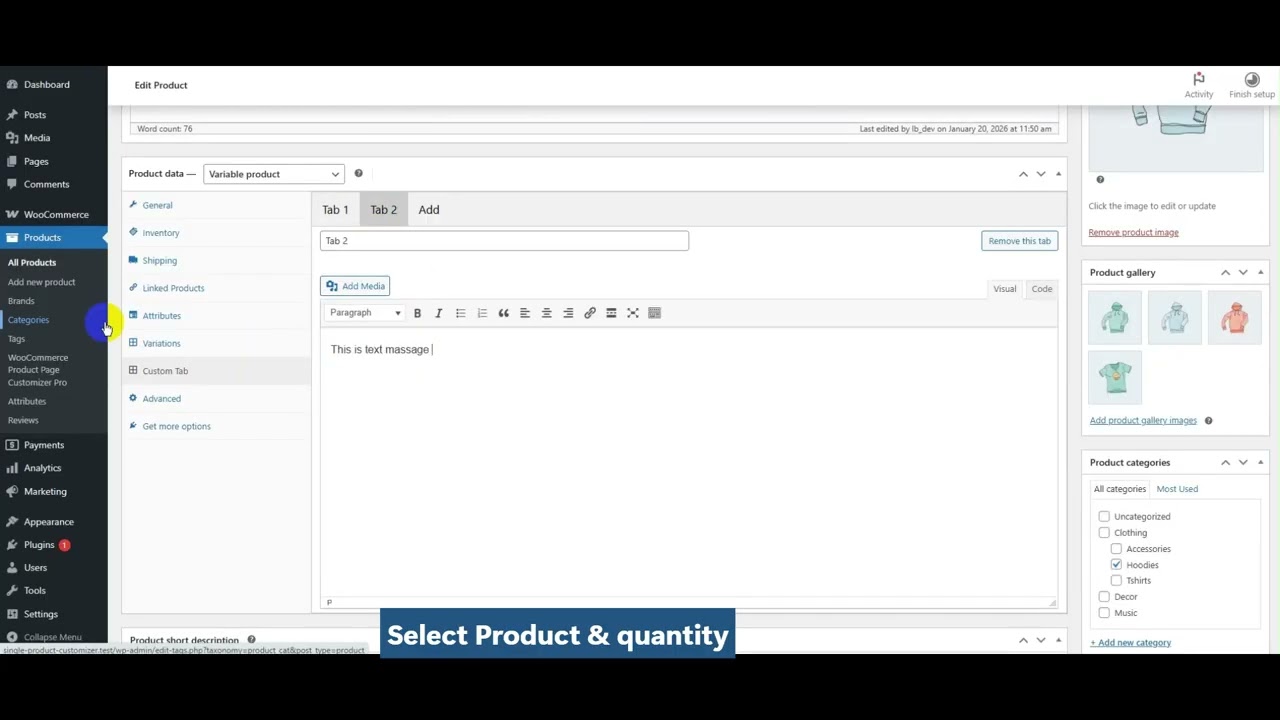
Task: Click the Add Media button
Action: (x=355, y=286)
